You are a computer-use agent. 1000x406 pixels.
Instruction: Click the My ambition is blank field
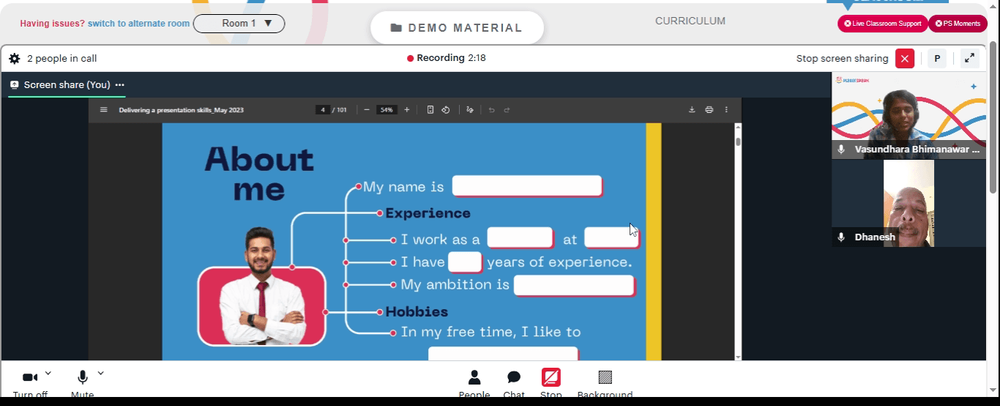click(x=574, y=286)
